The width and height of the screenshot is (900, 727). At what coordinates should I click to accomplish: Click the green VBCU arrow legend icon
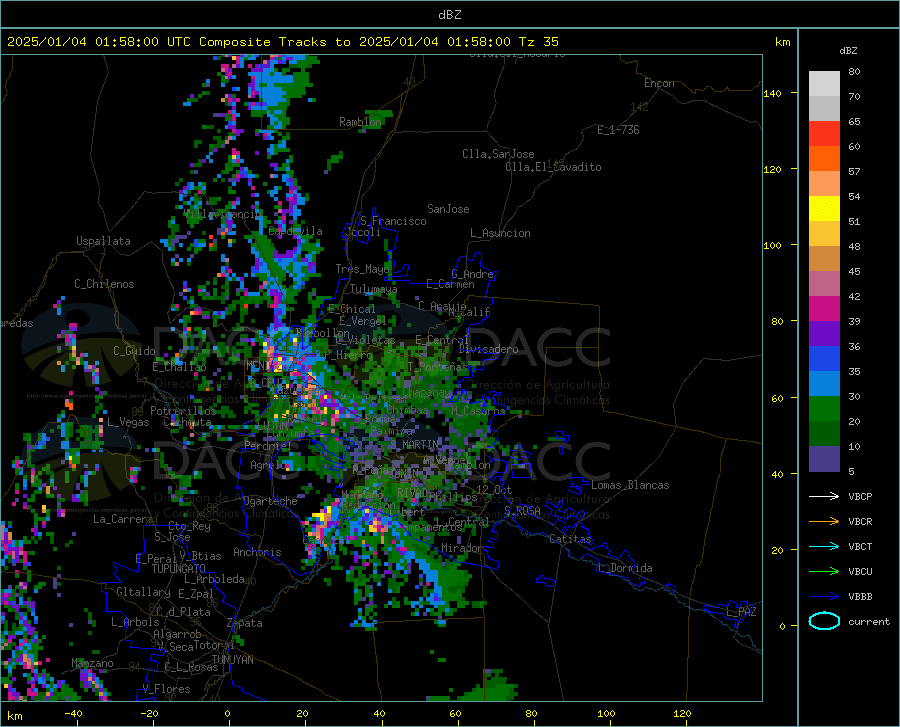[824, 572]
